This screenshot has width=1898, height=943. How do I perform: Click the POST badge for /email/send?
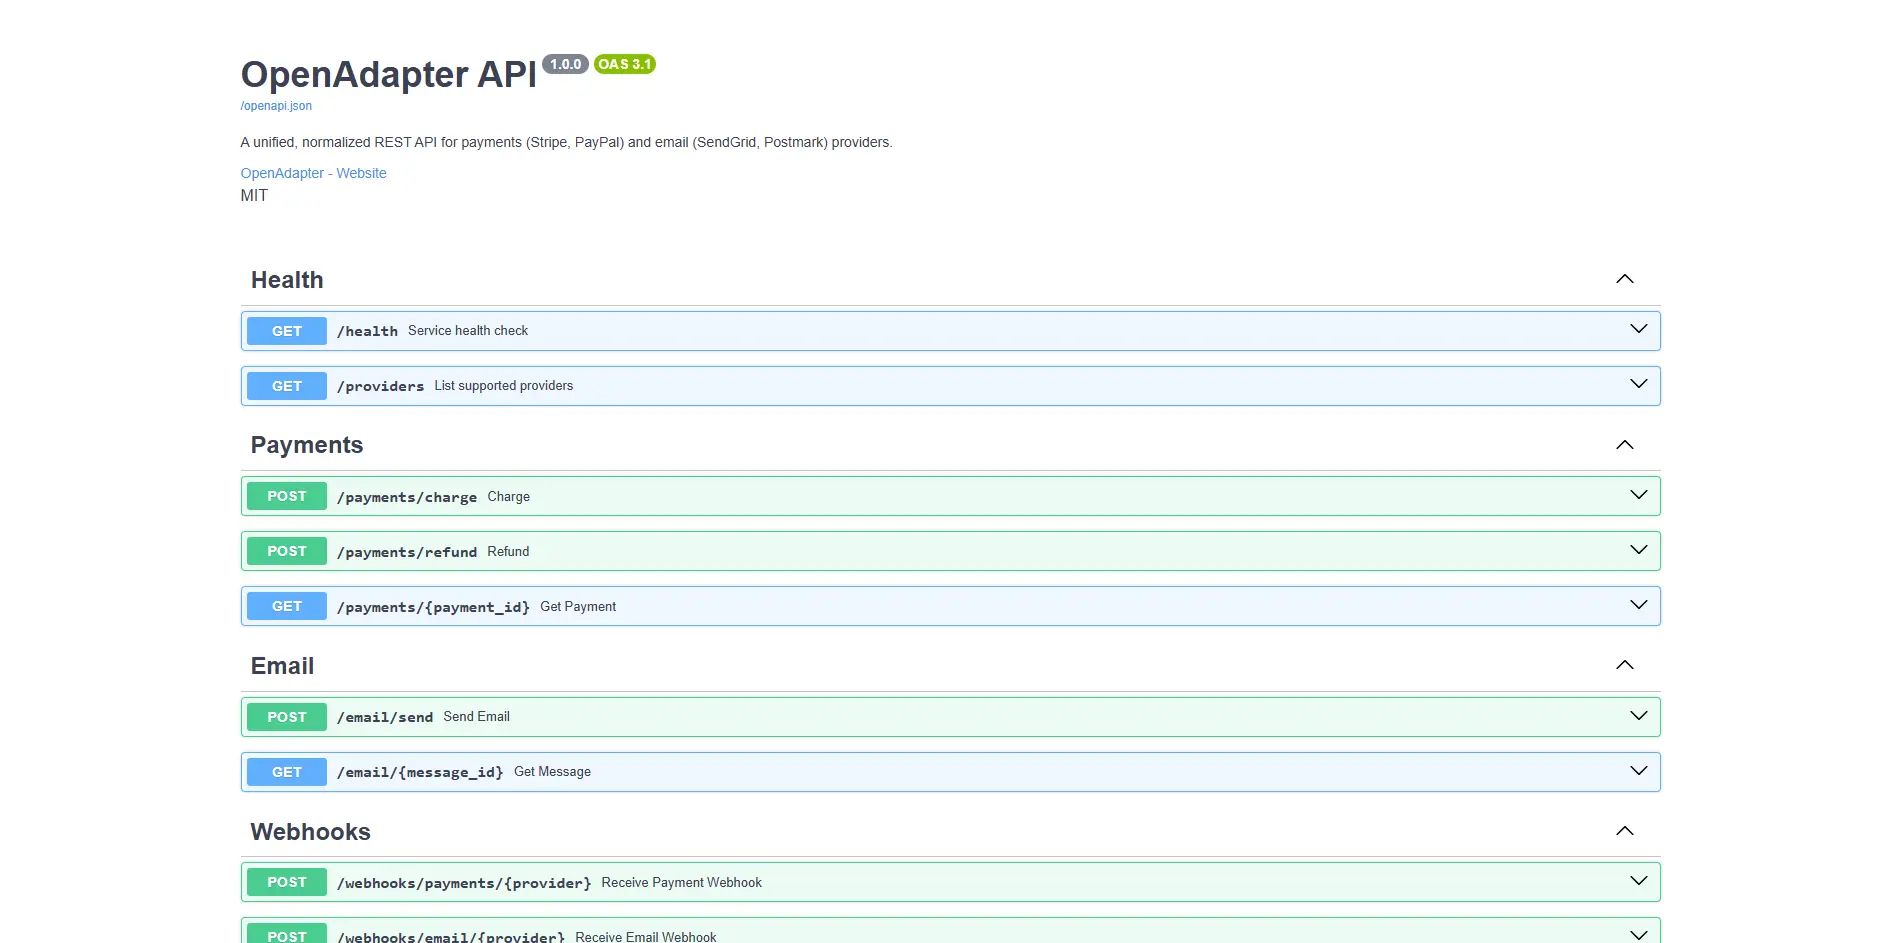point(287,717)
